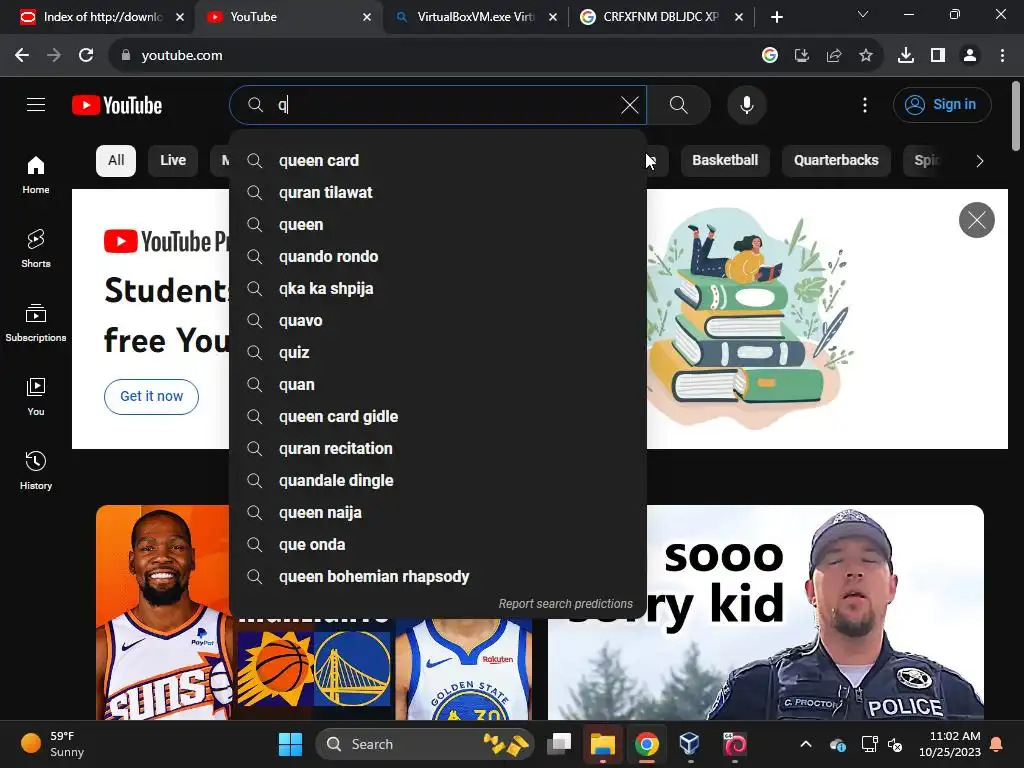This screenshot has height=768, width=1024.
Task: Choose 'quando rondo' suggestion
Action: [x=438, y=257]
